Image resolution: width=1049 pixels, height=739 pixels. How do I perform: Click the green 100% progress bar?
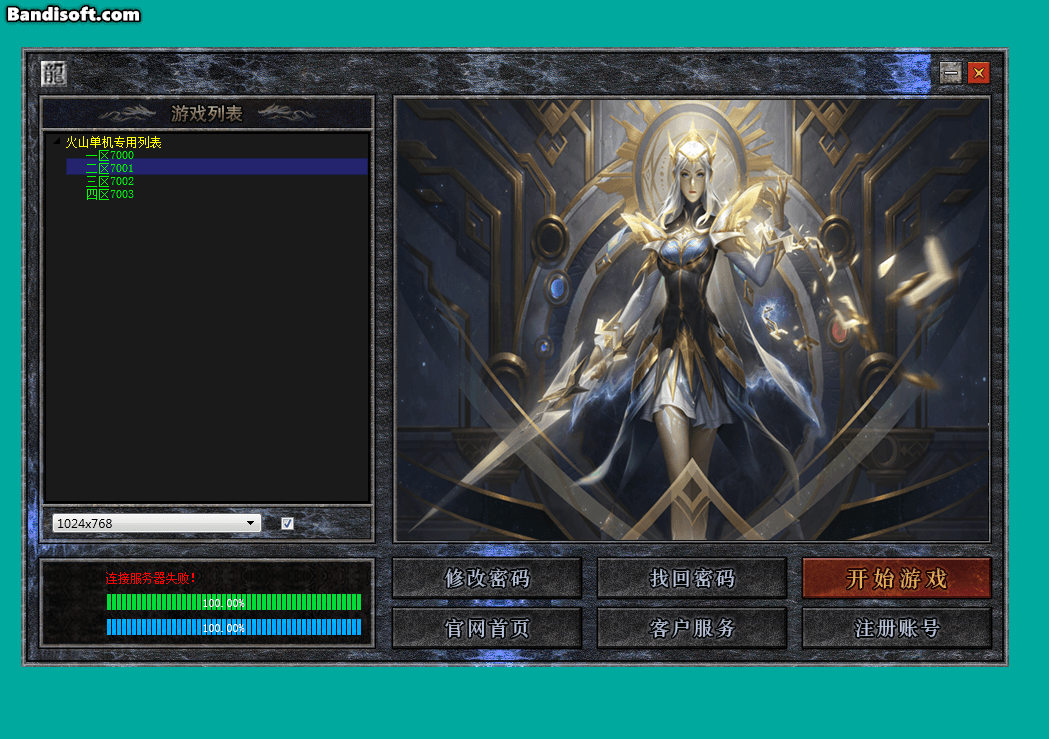tap(234, 602)
